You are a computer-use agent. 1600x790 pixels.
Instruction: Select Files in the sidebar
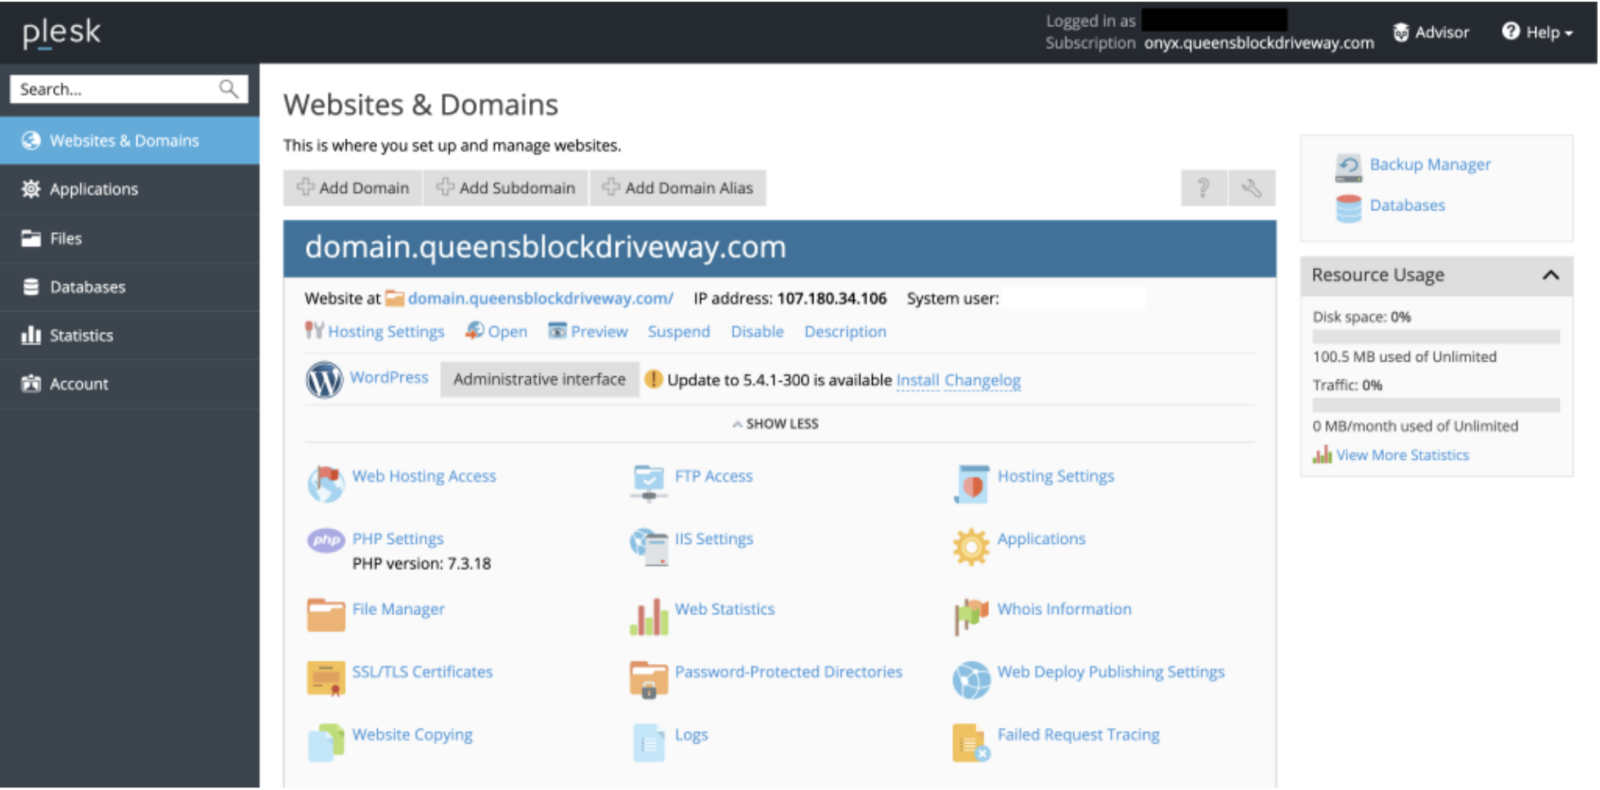click(x=66, y=238)
